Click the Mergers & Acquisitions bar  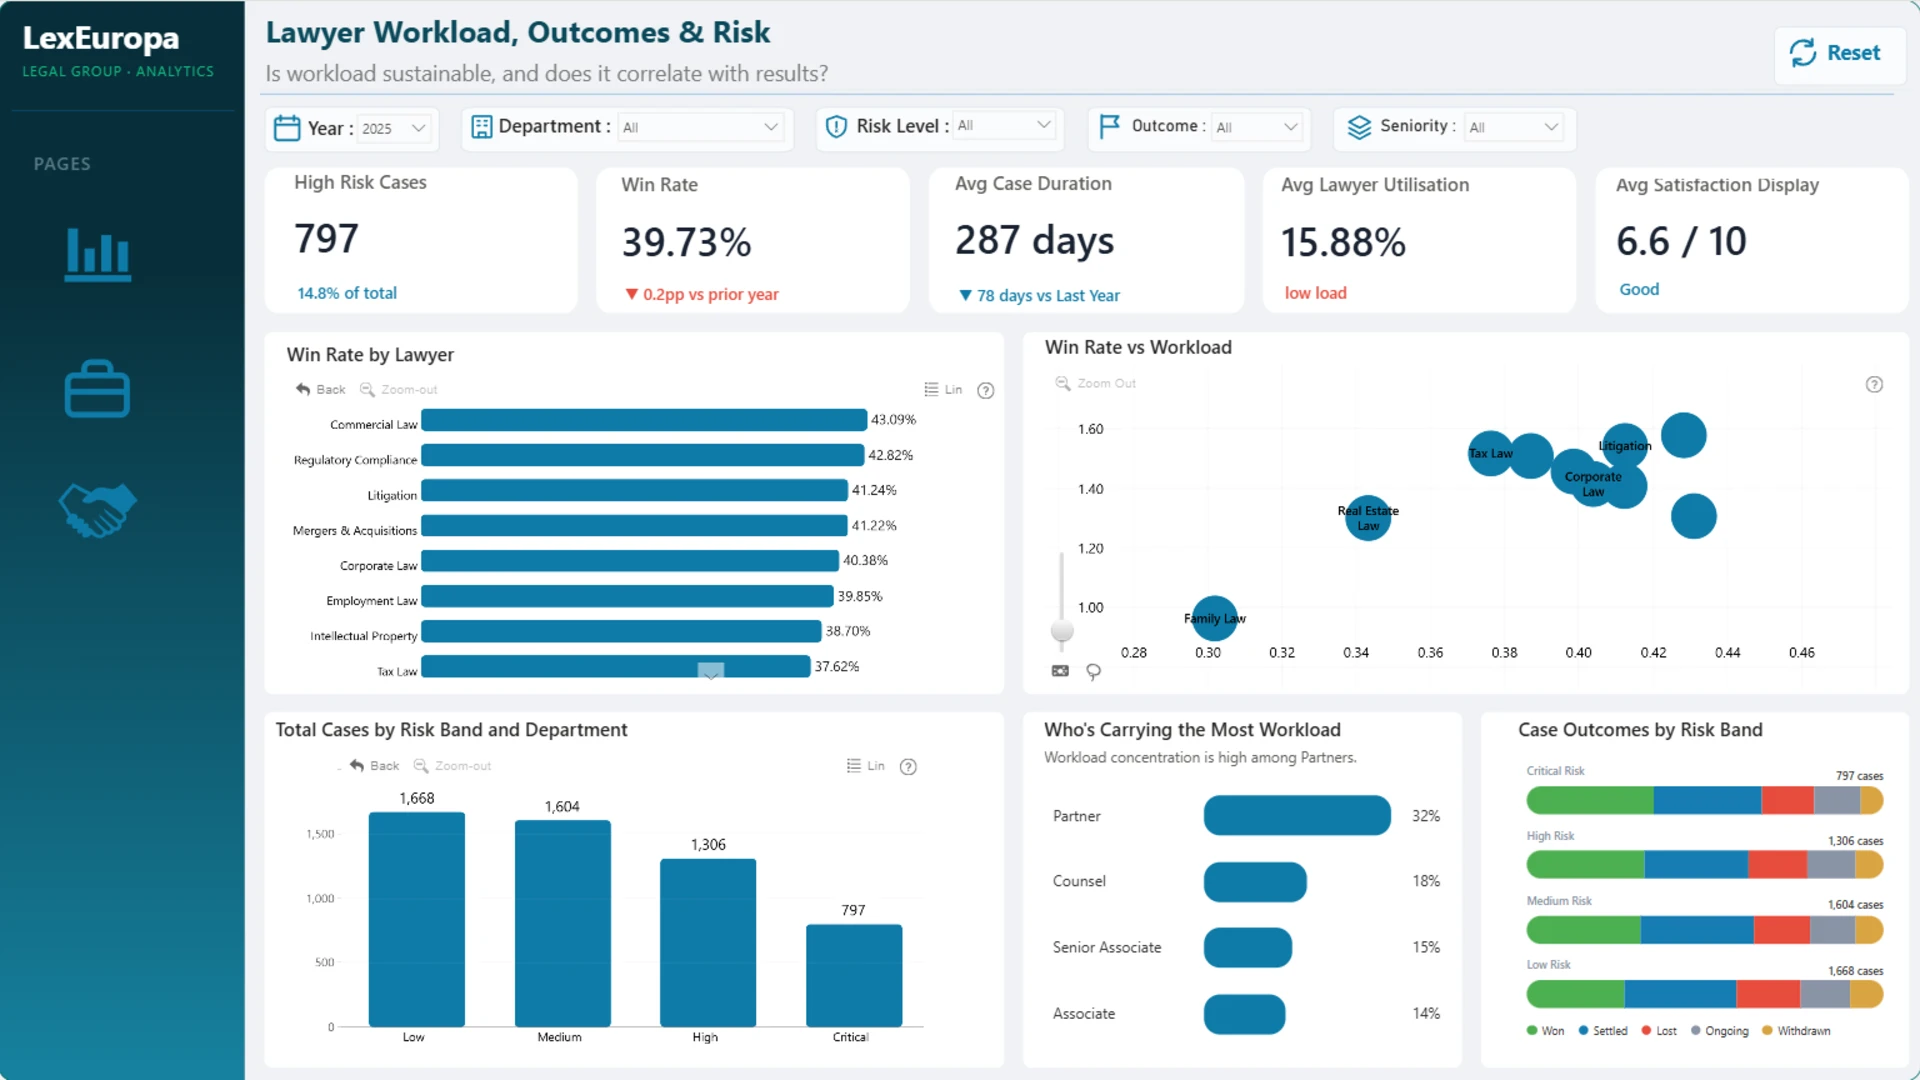coord(635,525)
